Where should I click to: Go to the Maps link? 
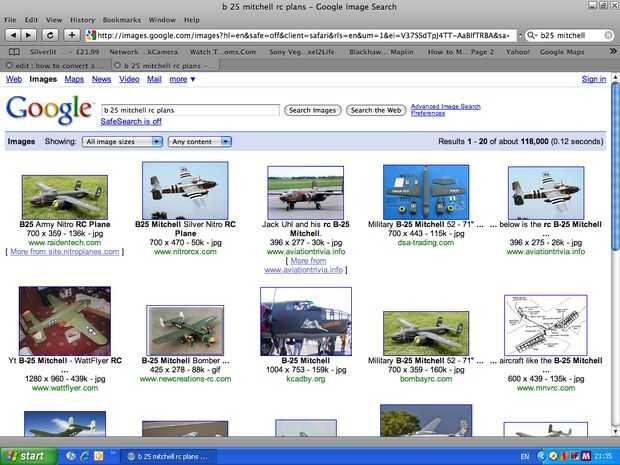(74, 79)
